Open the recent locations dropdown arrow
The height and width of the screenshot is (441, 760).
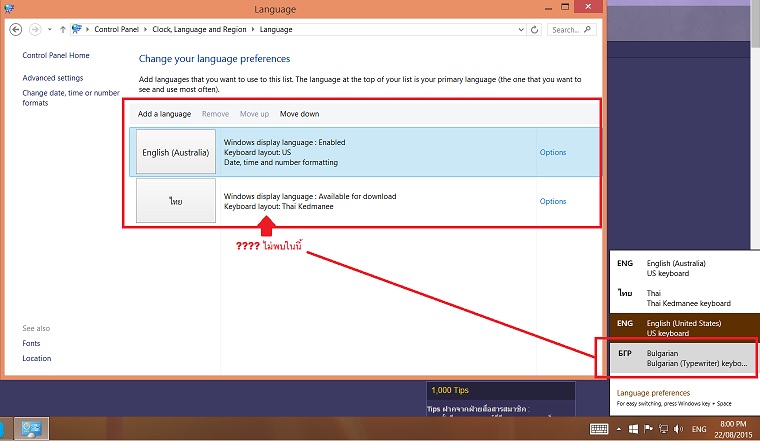pos(49,30)
